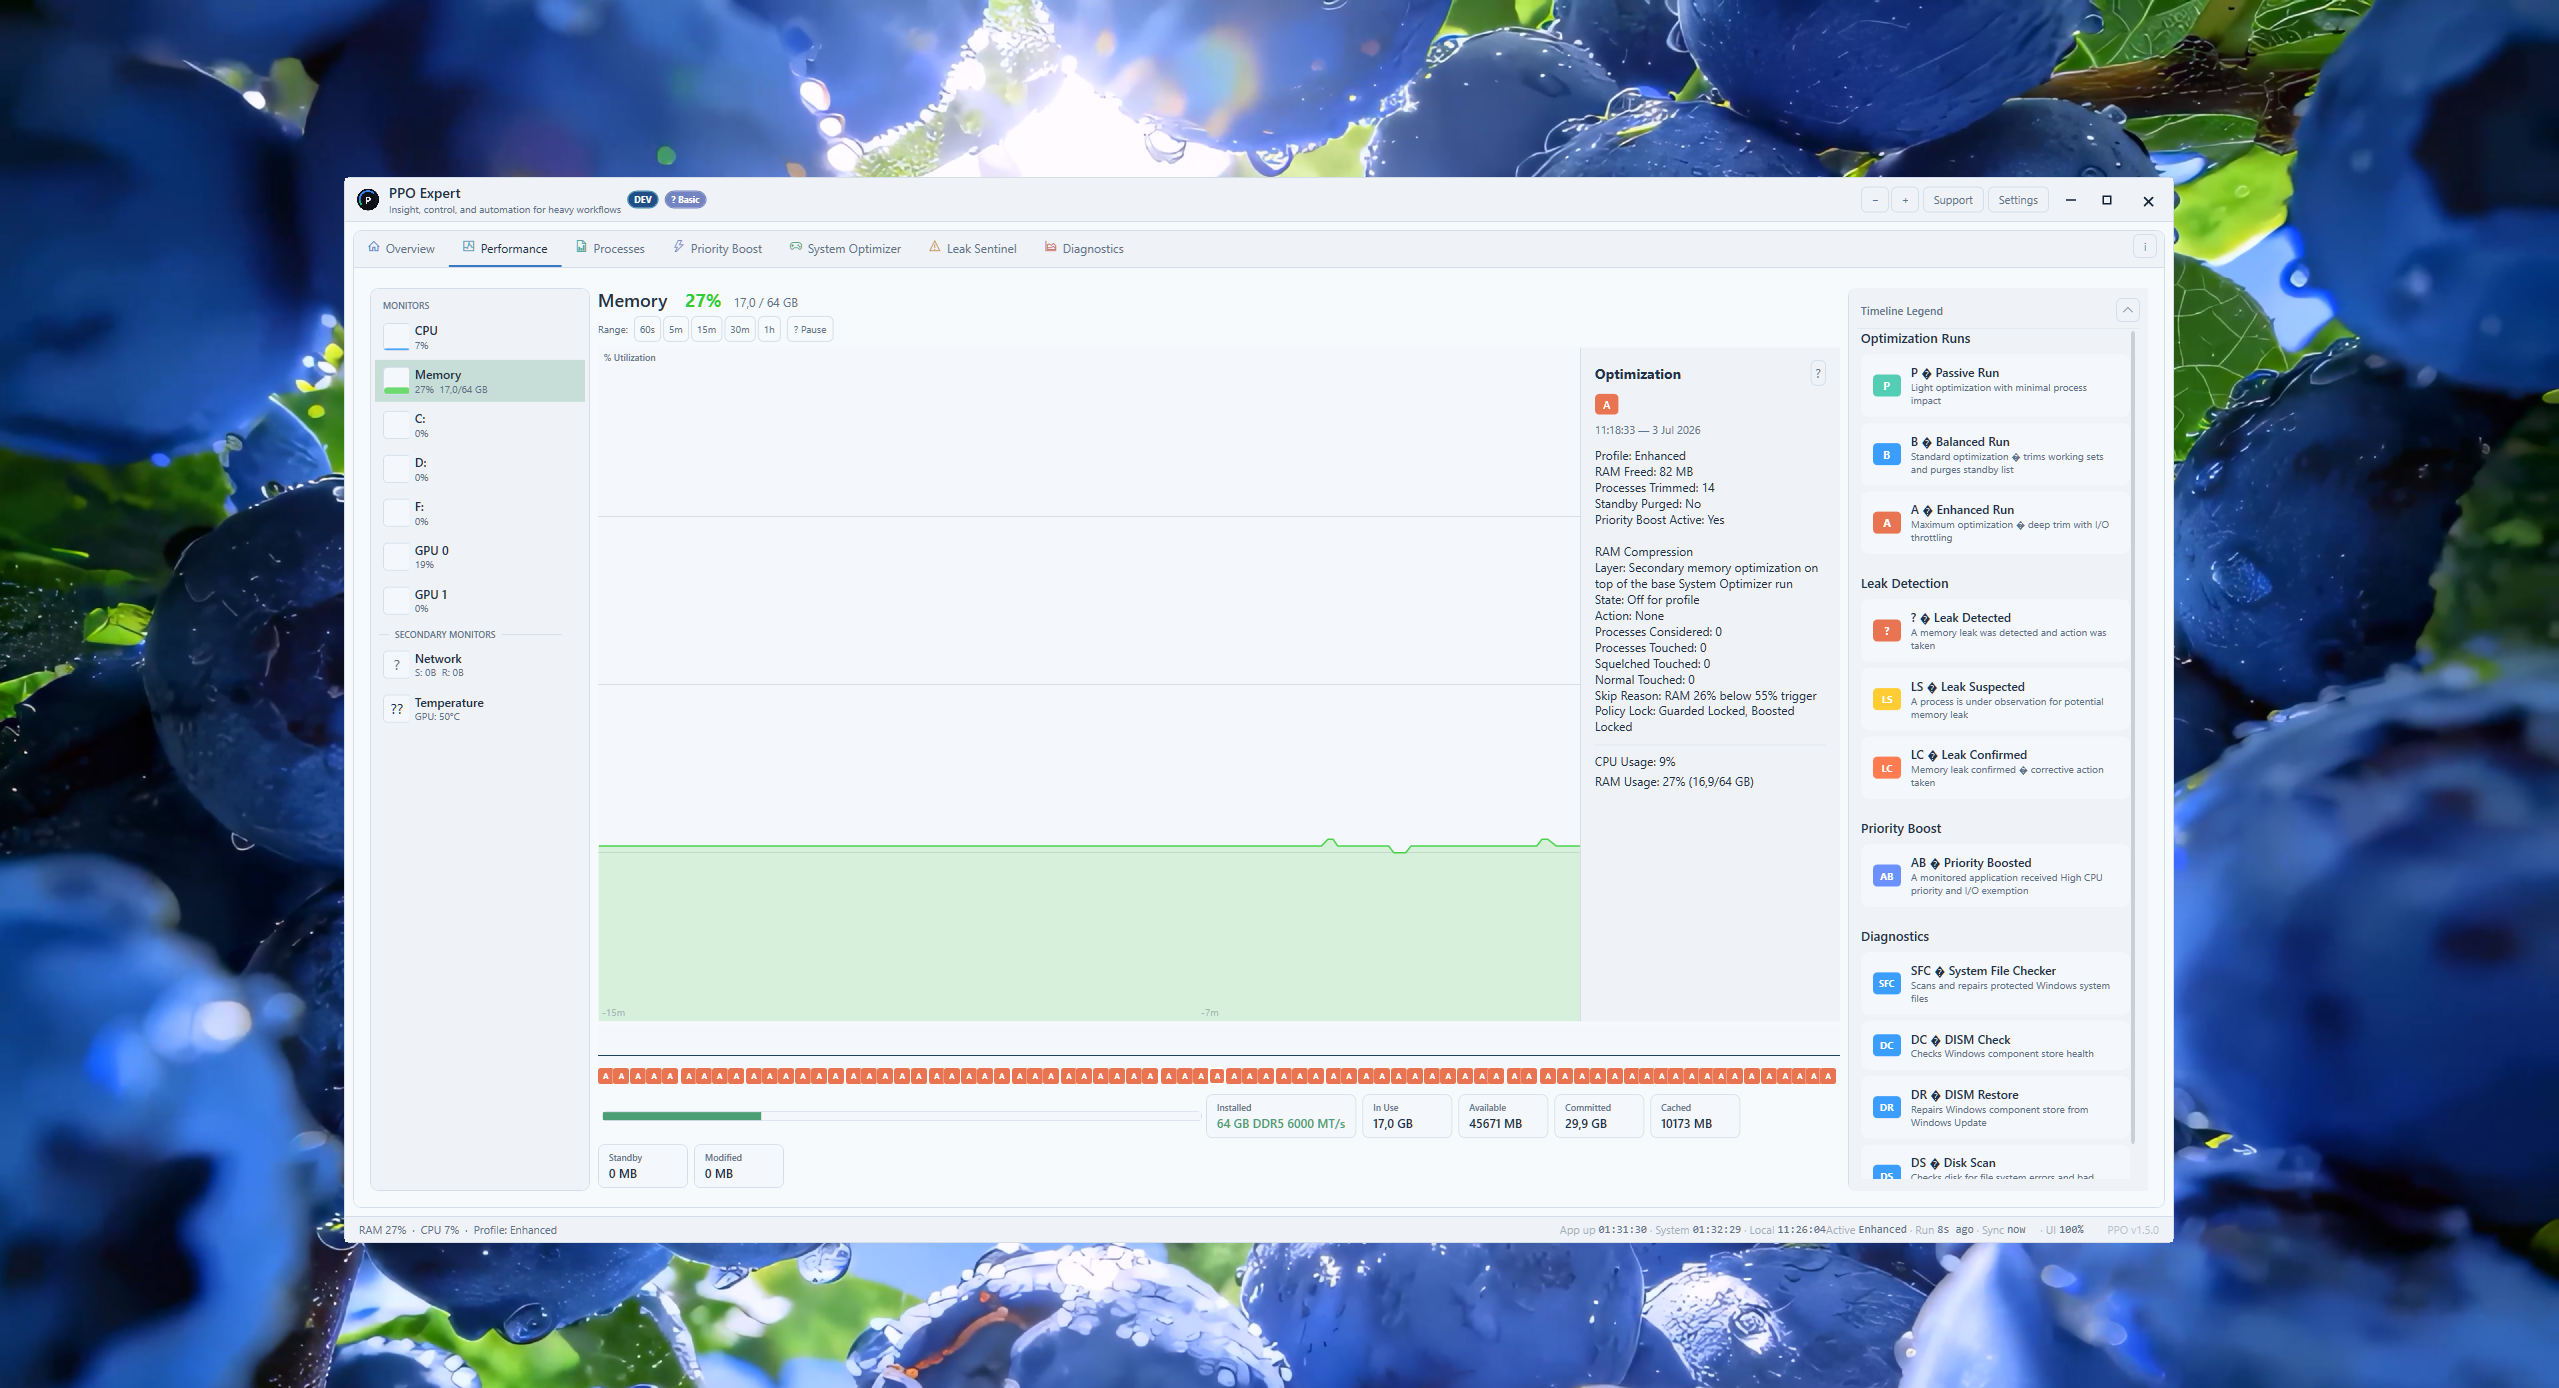Screen dimensions: 2559x1388
Task: Go to the Priority Boost tab
Action: click(717, 249)
